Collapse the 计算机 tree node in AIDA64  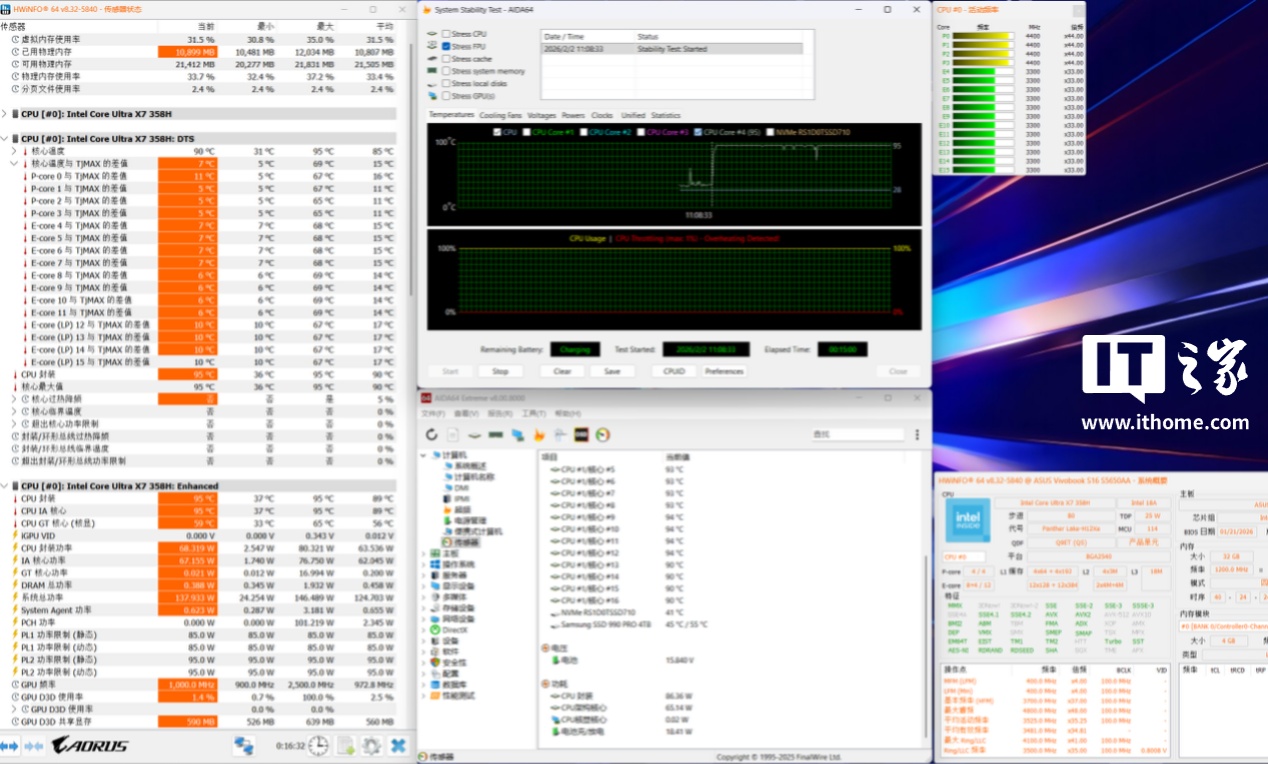click(x=424, y=455)
